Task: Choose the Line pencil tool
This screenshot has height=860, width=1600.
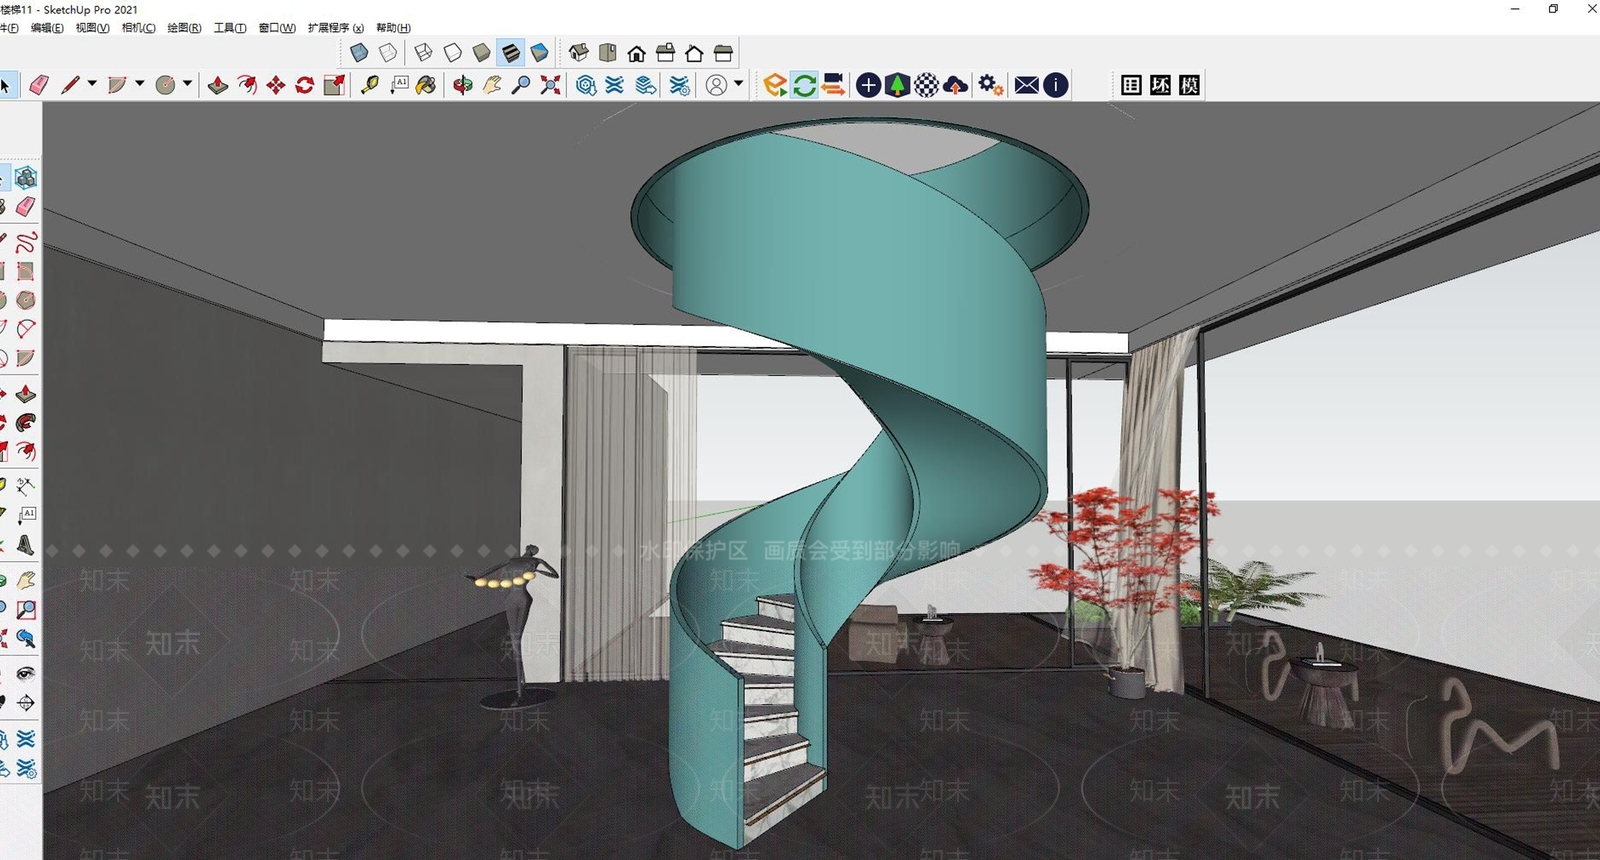Action: [x=69, y=85]
